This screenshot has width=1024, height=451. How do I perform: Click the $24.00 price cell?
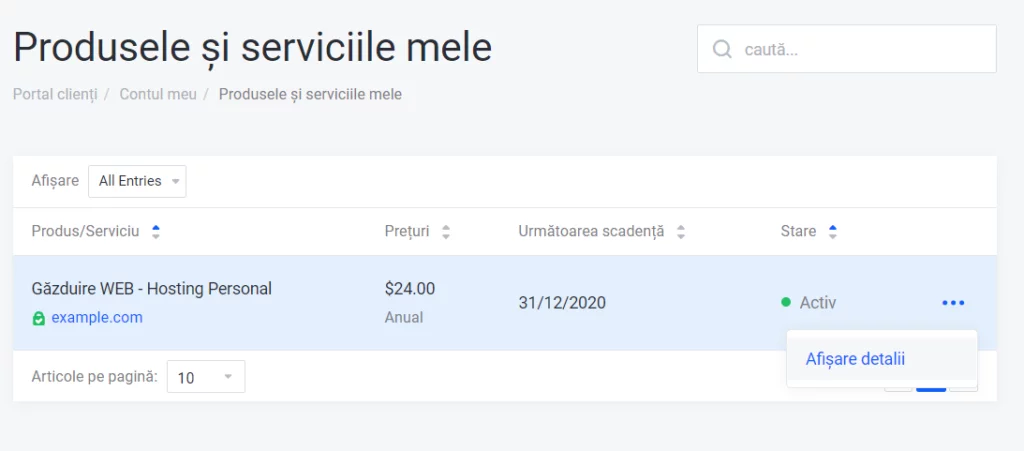[x=409, y=288]
